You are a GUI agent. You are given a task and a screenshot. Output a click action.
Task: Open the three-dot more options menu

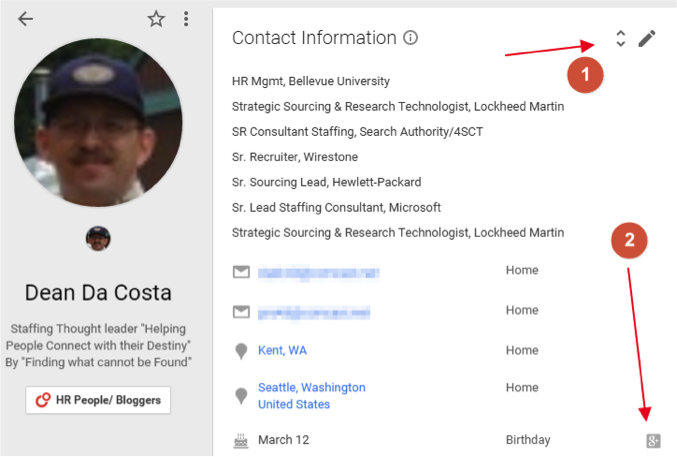(186, 19)
